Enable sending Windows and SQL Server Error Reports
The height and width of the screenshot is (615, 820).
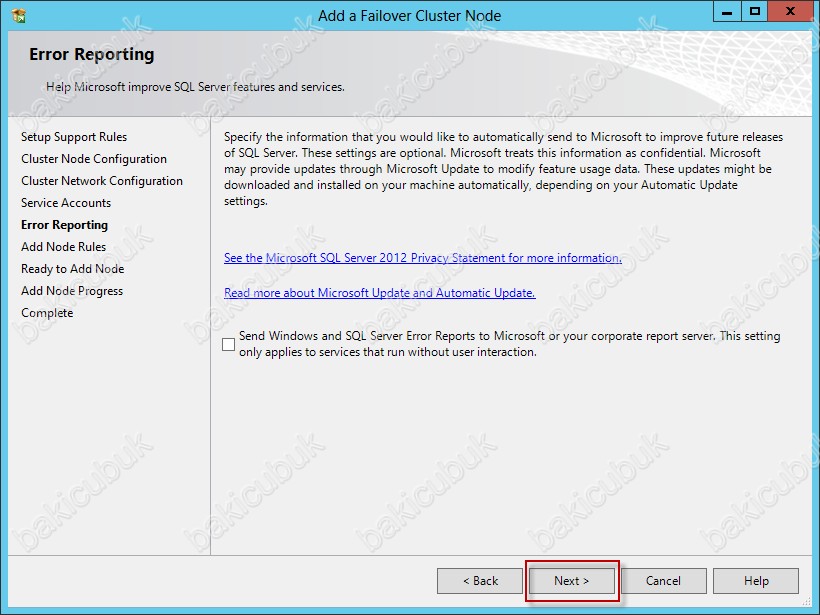[229, 344]
